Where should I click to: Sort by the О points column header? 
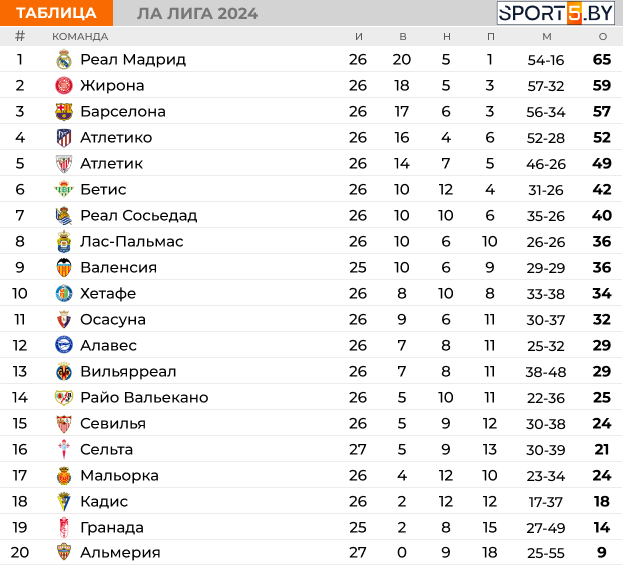pyautogui.click(x=603, y=37)
